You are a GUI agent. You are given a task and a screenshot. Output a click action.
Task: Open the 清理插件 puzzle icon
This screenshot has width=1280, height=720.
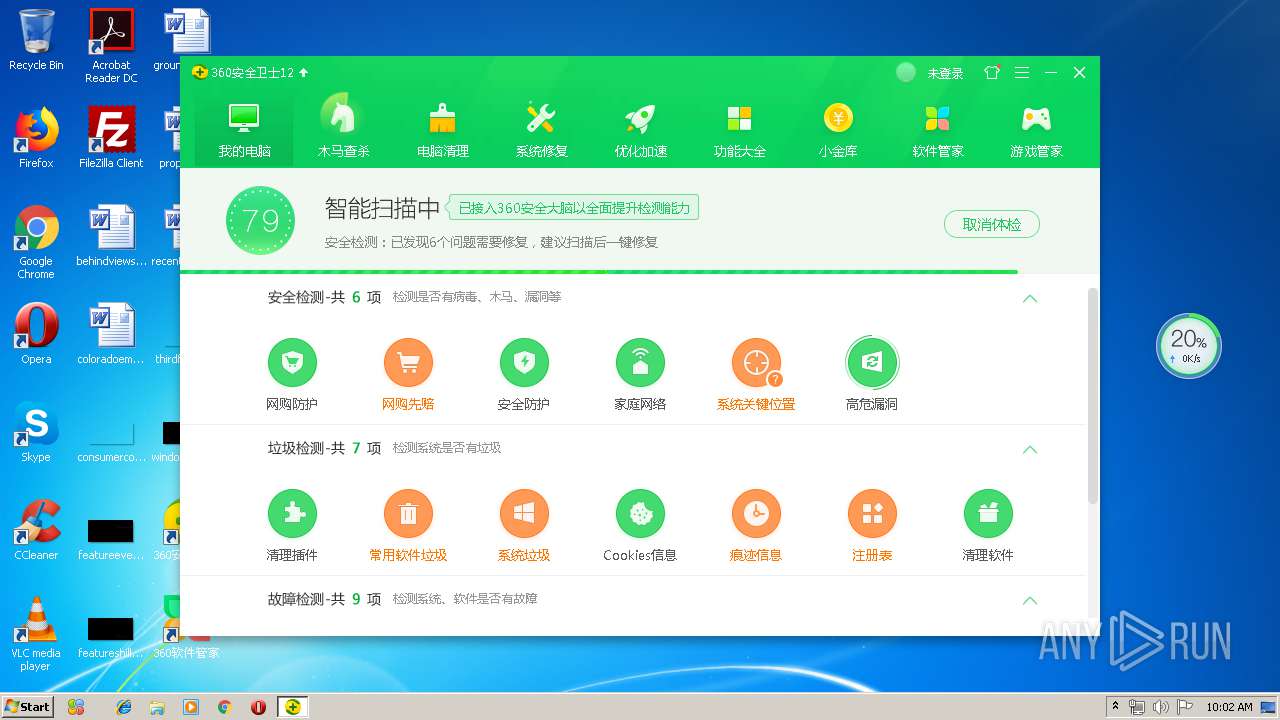(x=292, y=513)
